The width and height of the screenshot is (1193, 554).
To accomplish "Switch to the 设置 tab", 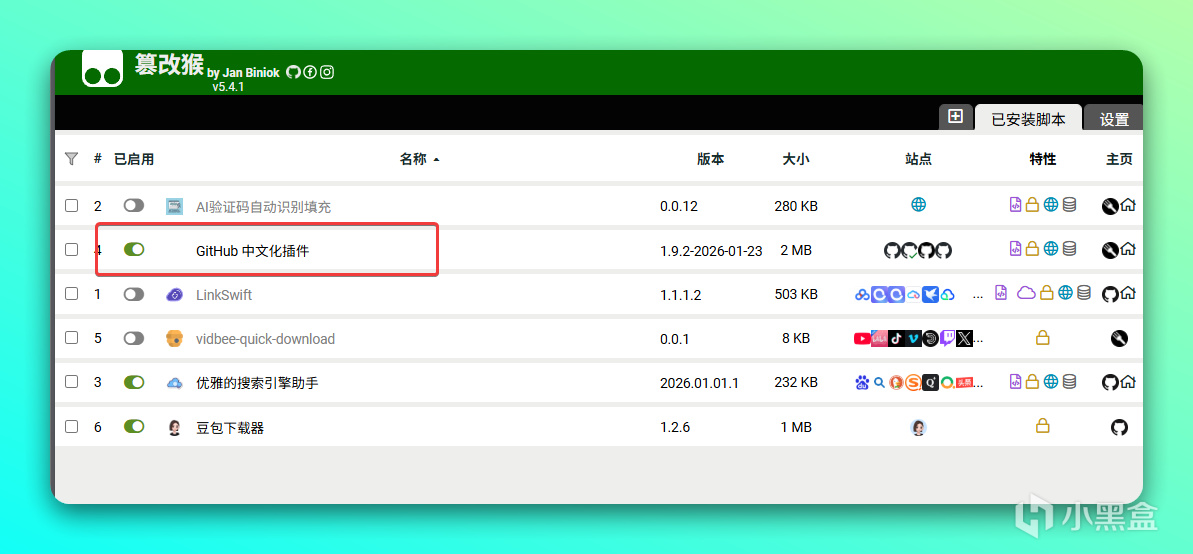I will (x=1114, y=119).
